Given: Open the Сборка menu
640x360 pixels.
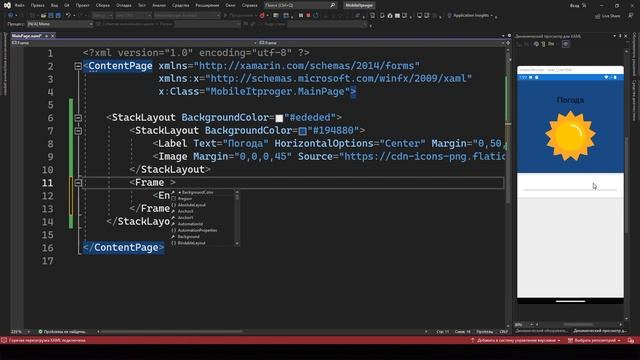Looking at the screenshot, I should 102,5.
